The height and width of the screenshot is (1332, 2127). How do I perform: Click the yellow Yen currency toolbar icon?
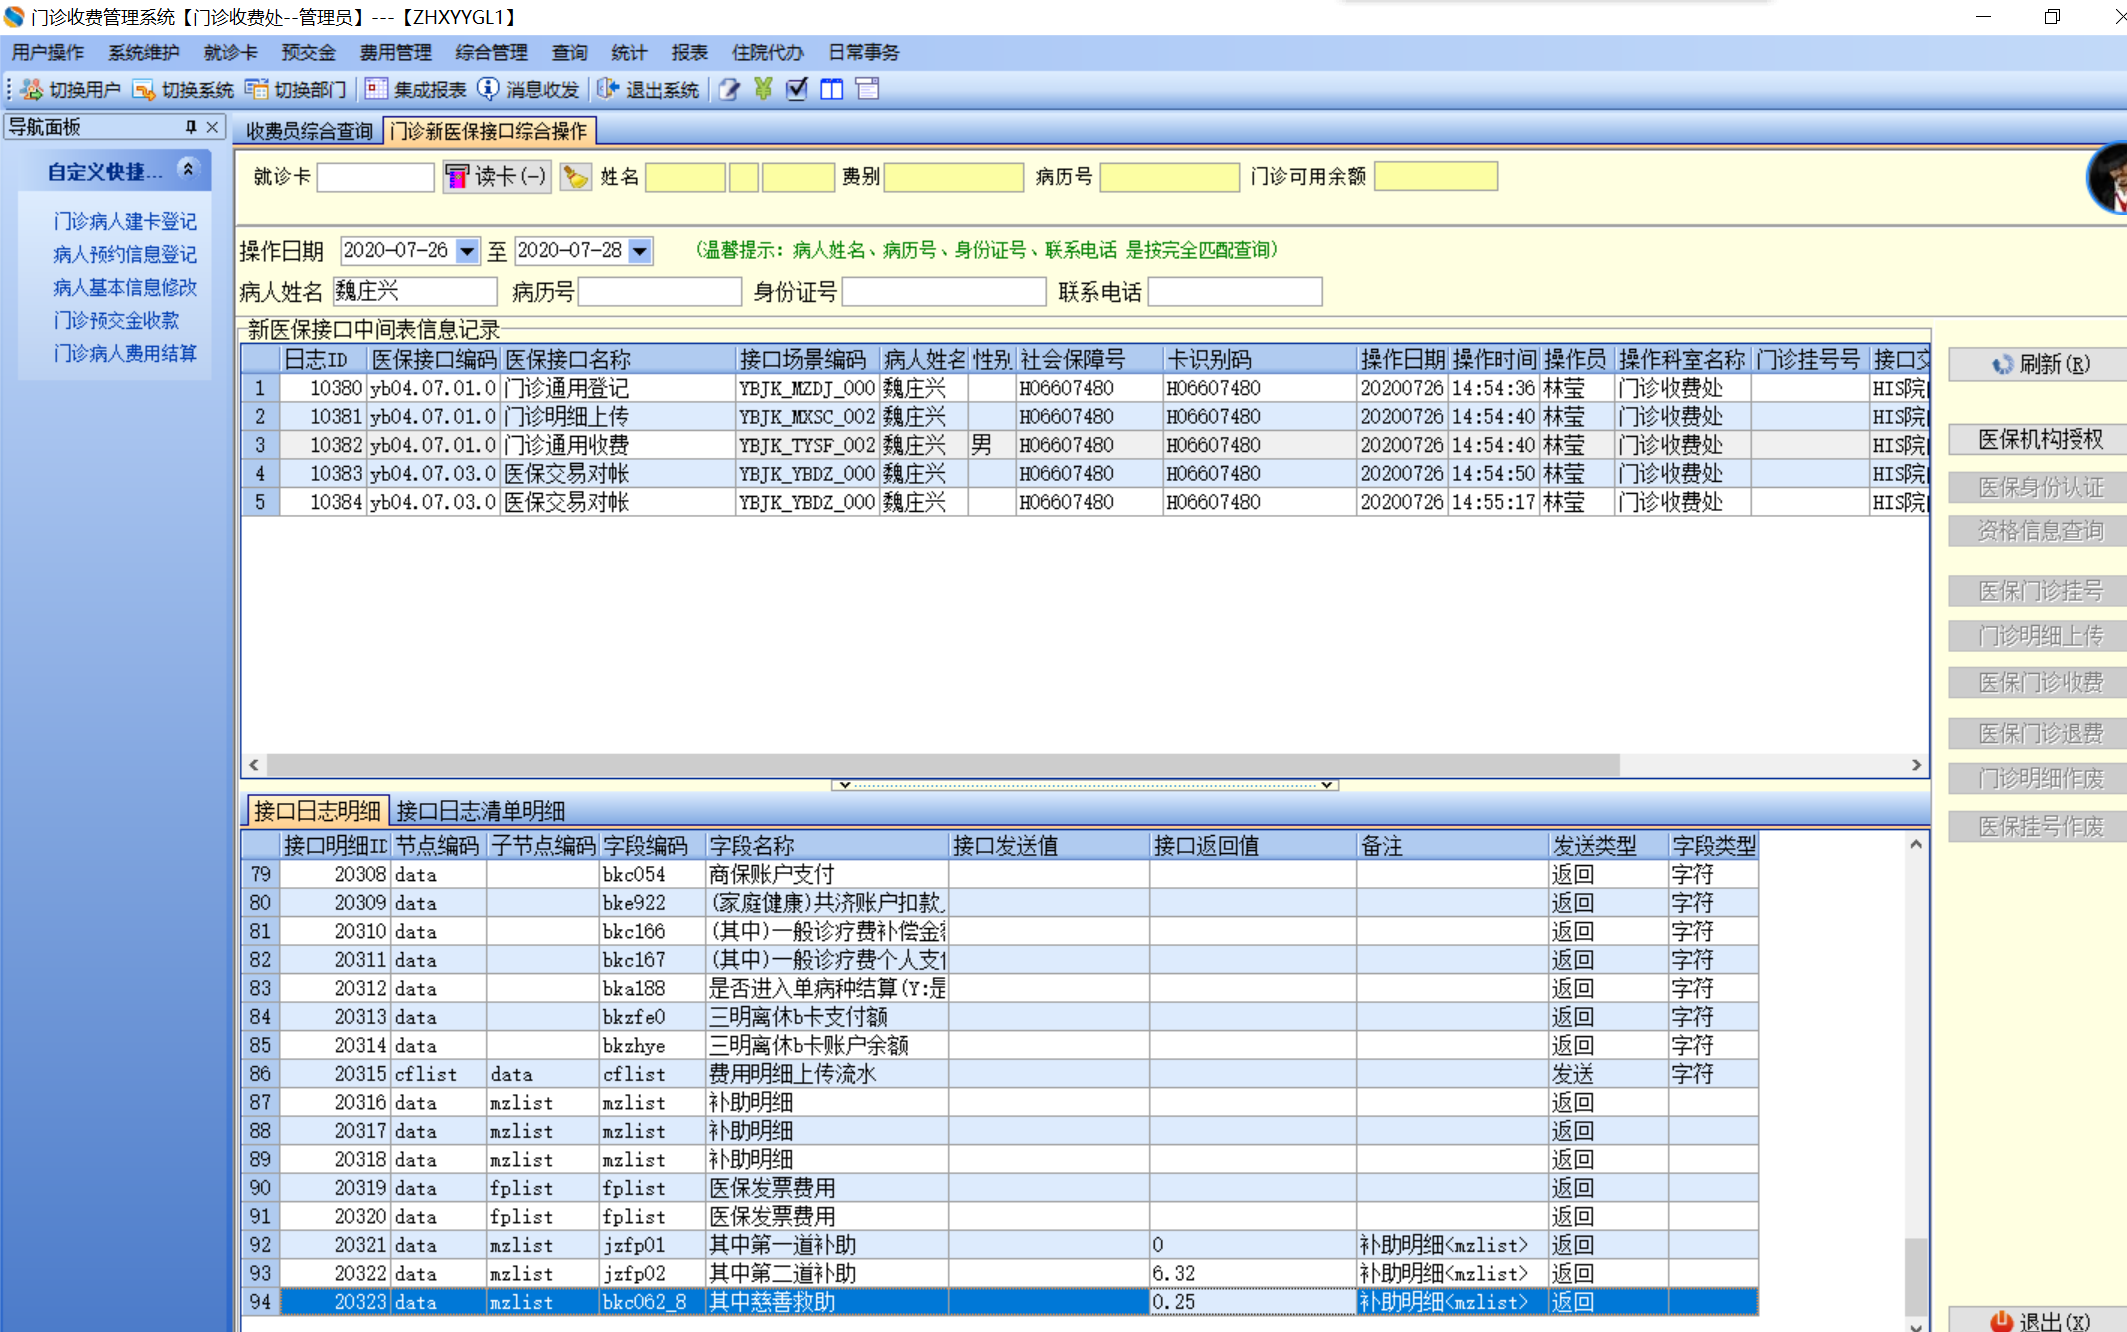(763, 90)
